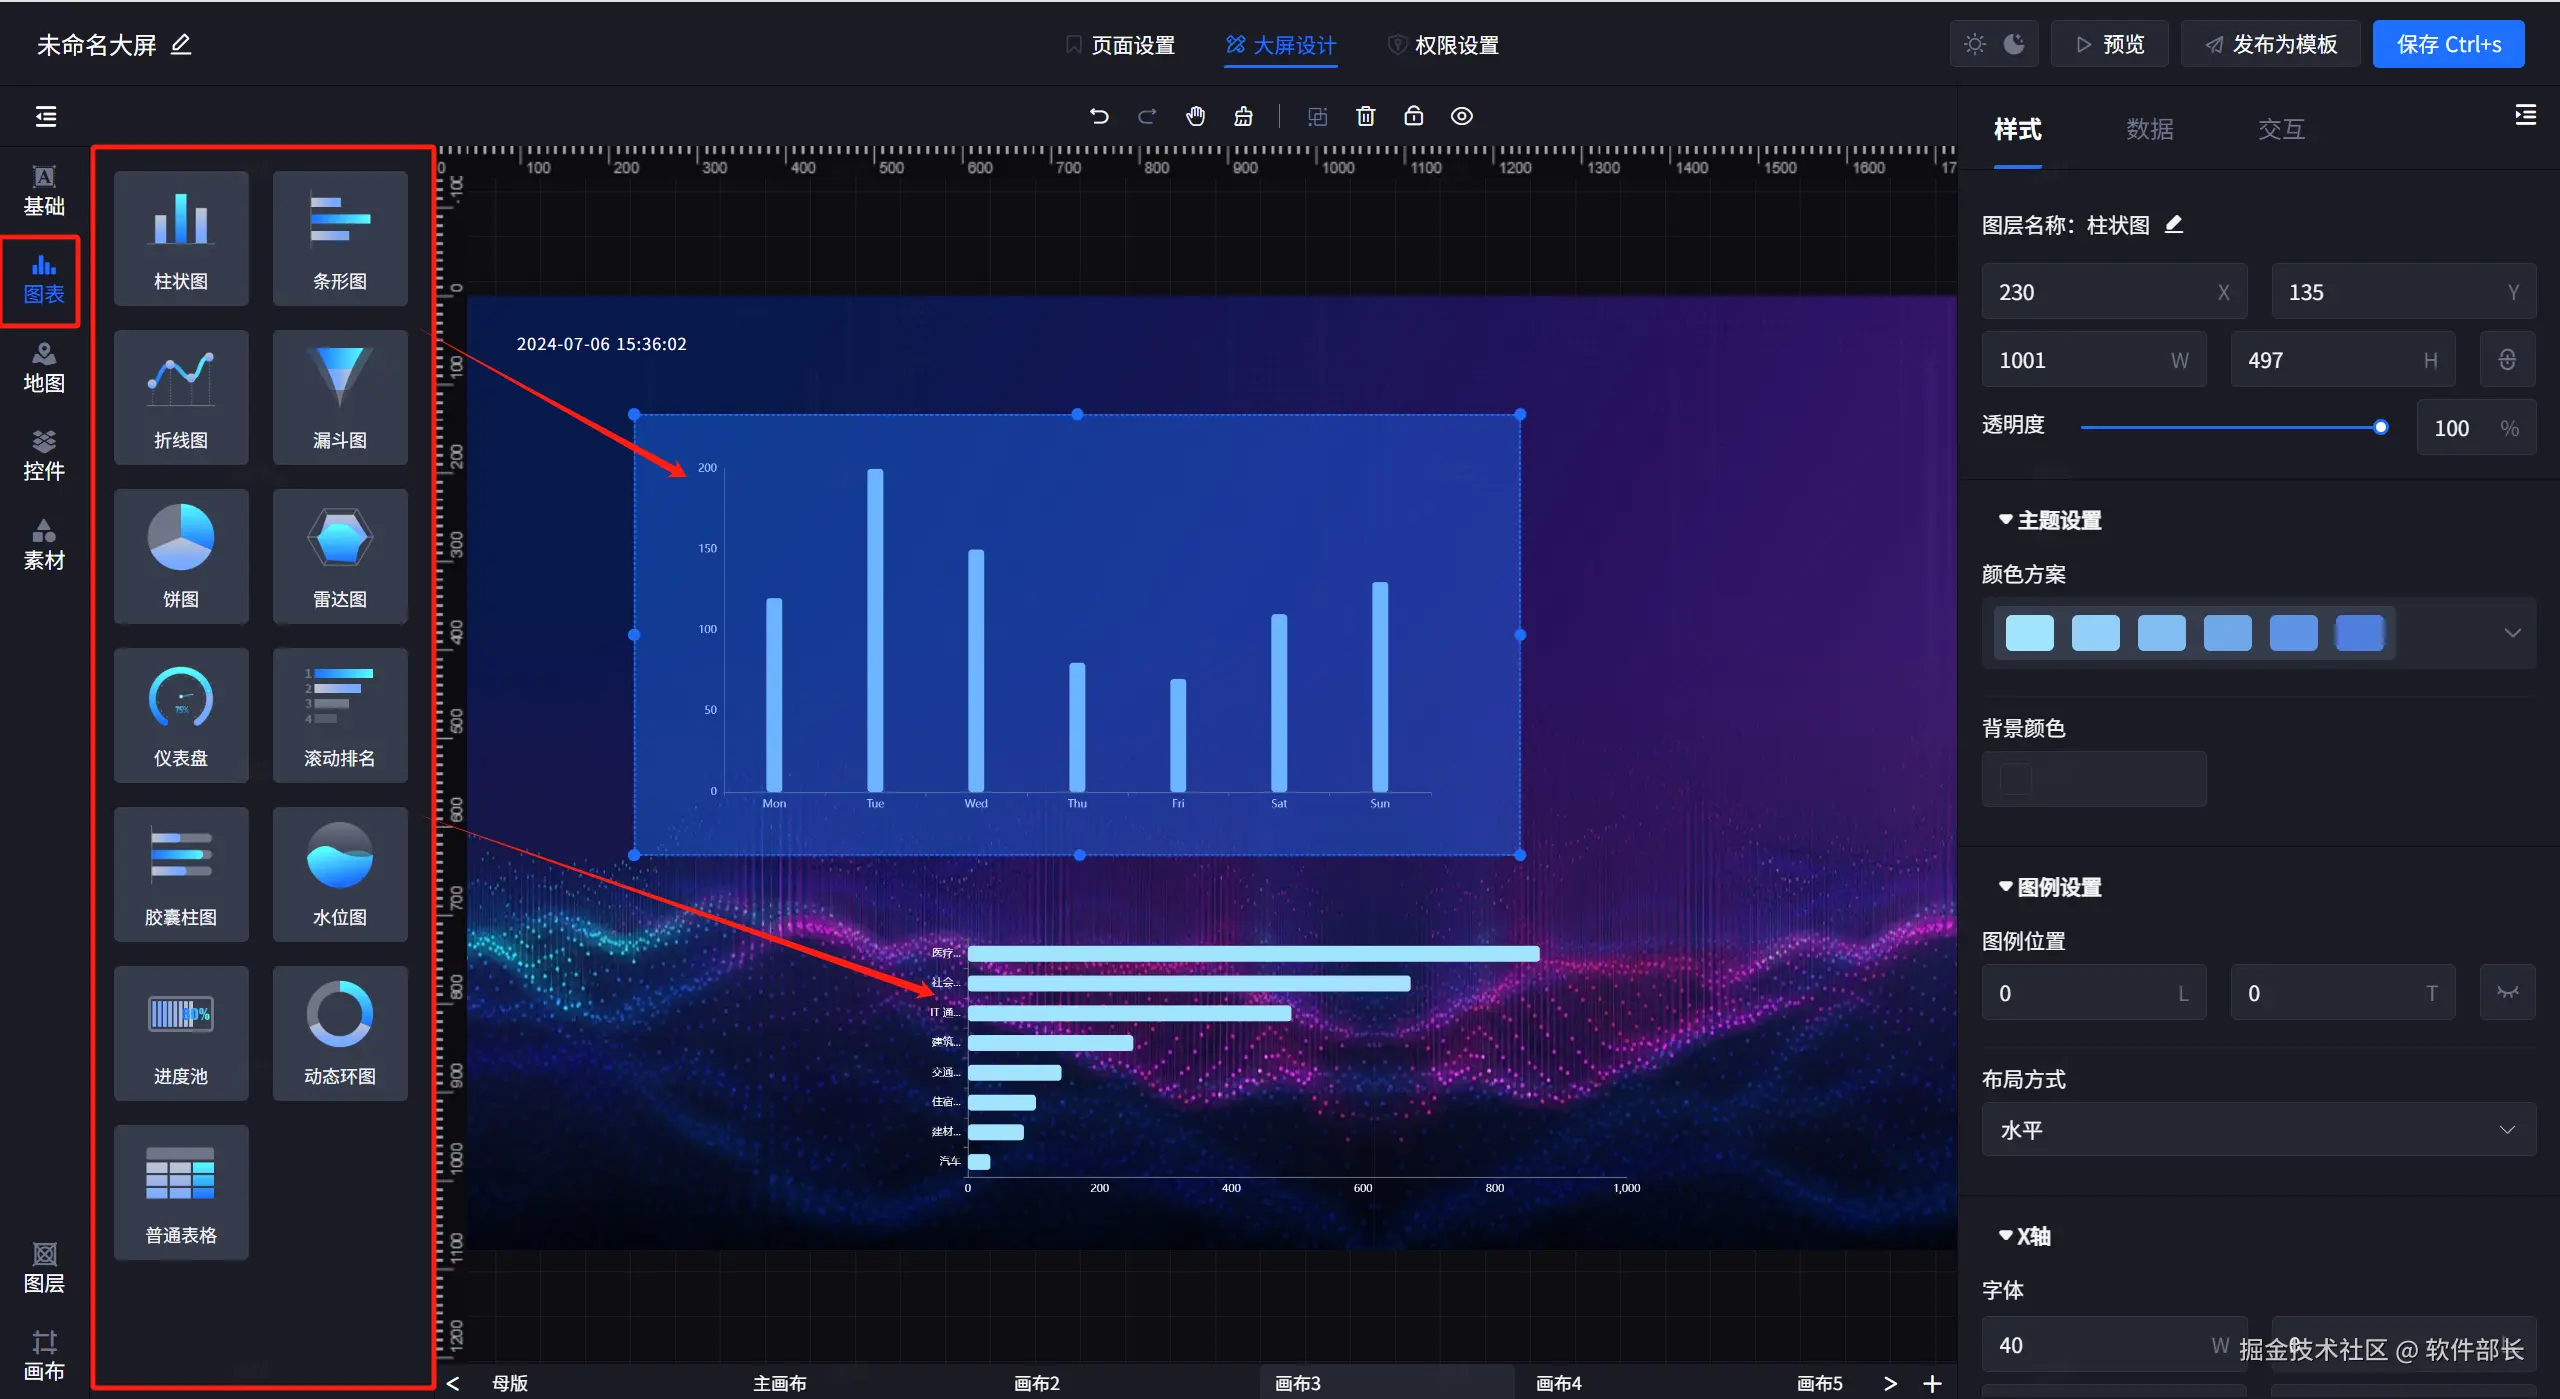The width and height of the screenshot is (2560, 1399).
Task: Open the color scheme (颜色方案) dropdown
Action: coord(2511,633)
